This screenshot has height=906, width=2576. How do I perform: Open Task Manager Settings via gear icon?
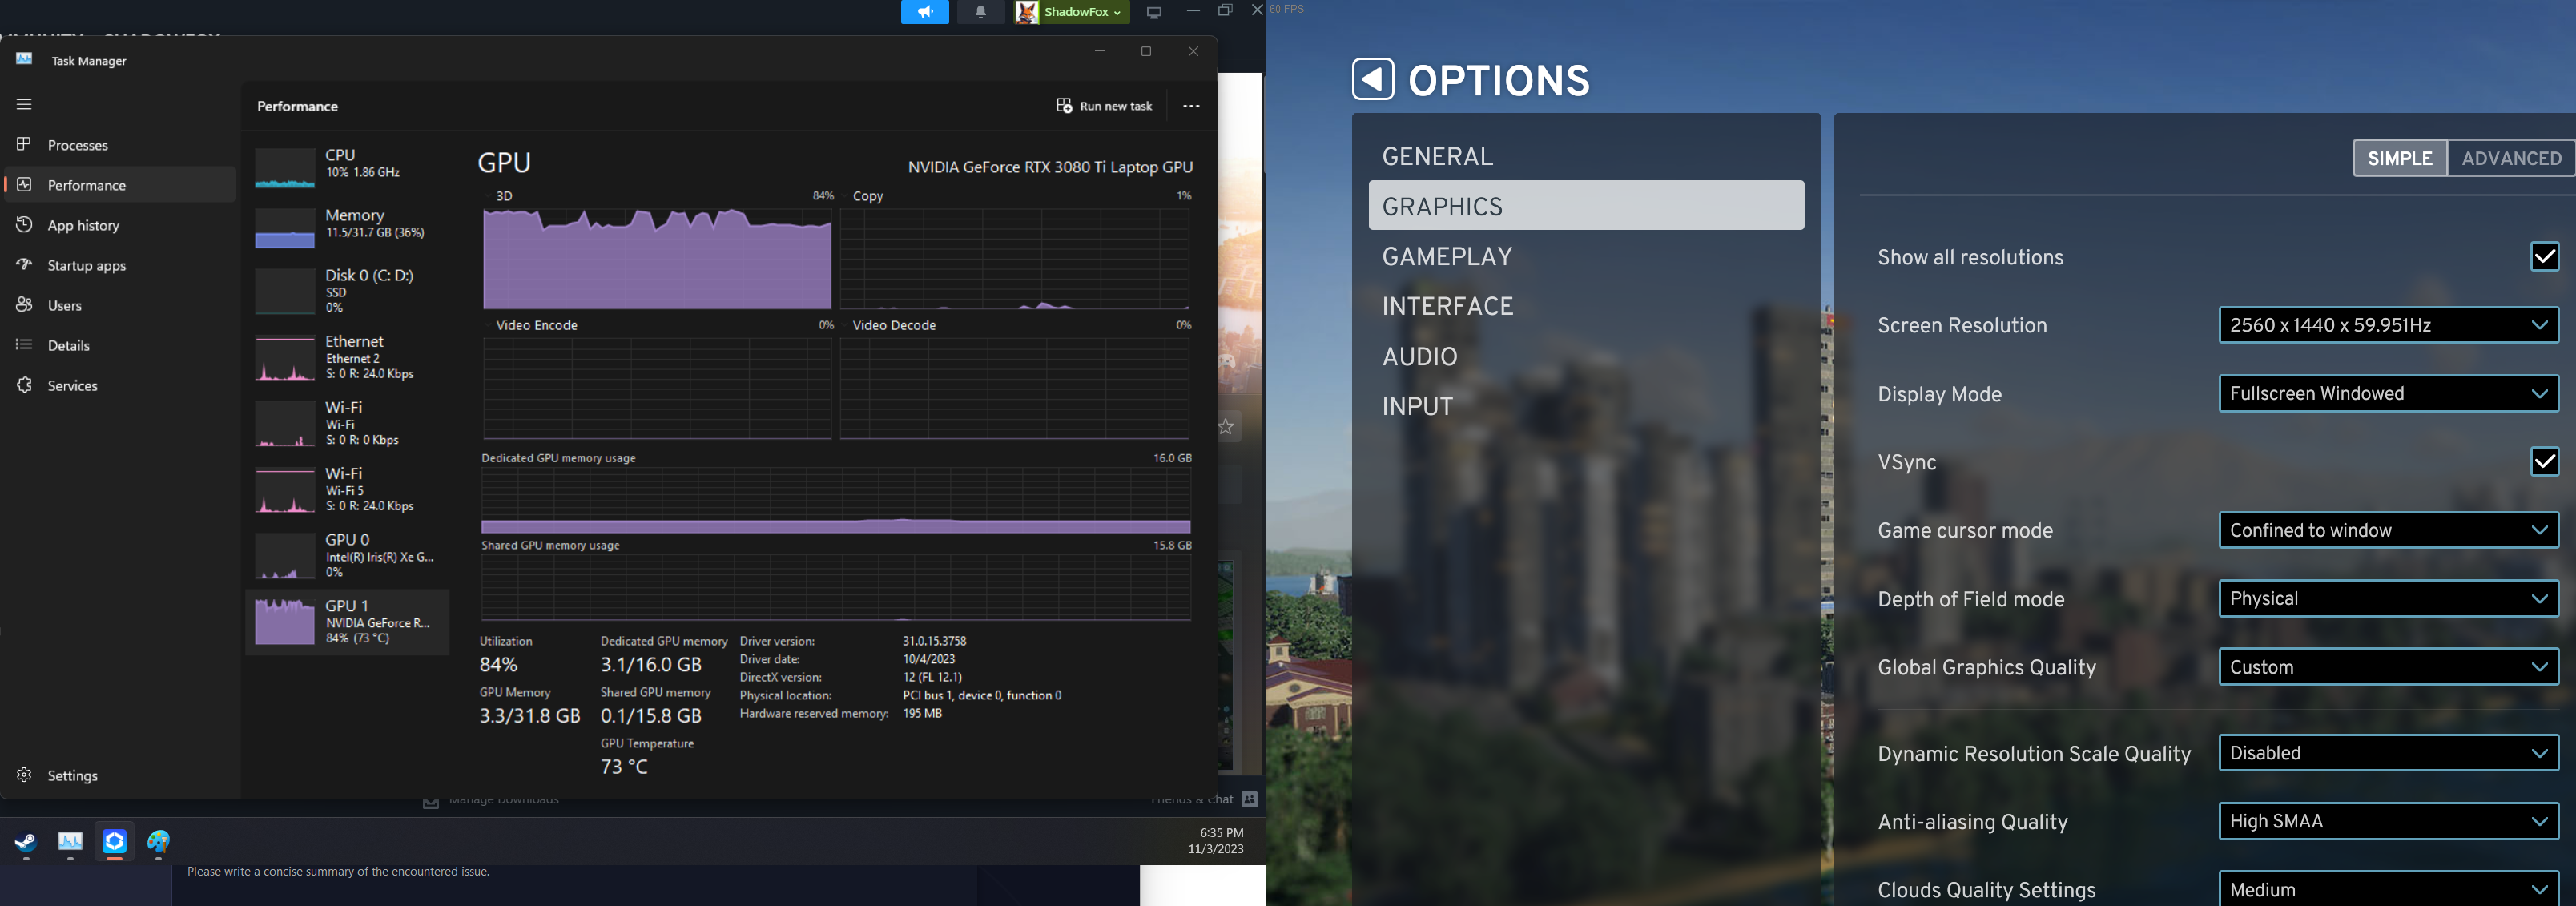coord(72,775)
